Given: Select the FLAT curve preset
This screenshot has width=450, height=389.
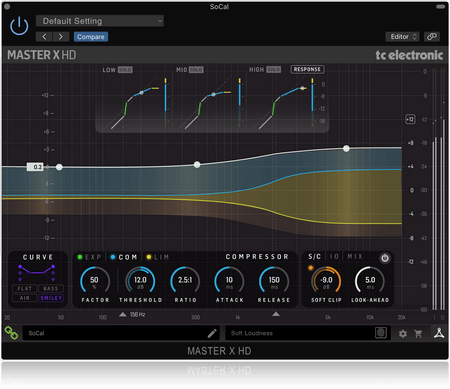Looking at the screenshot, I should click(x=24, y=288).
